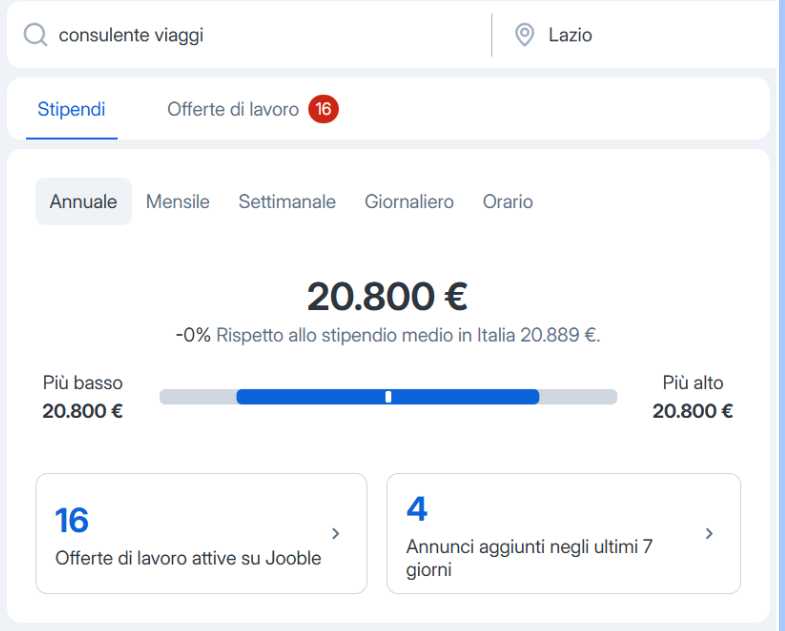Open the 16 active job offers card
The width and height of the screenshot is (785, 631).
click(190, 534)
